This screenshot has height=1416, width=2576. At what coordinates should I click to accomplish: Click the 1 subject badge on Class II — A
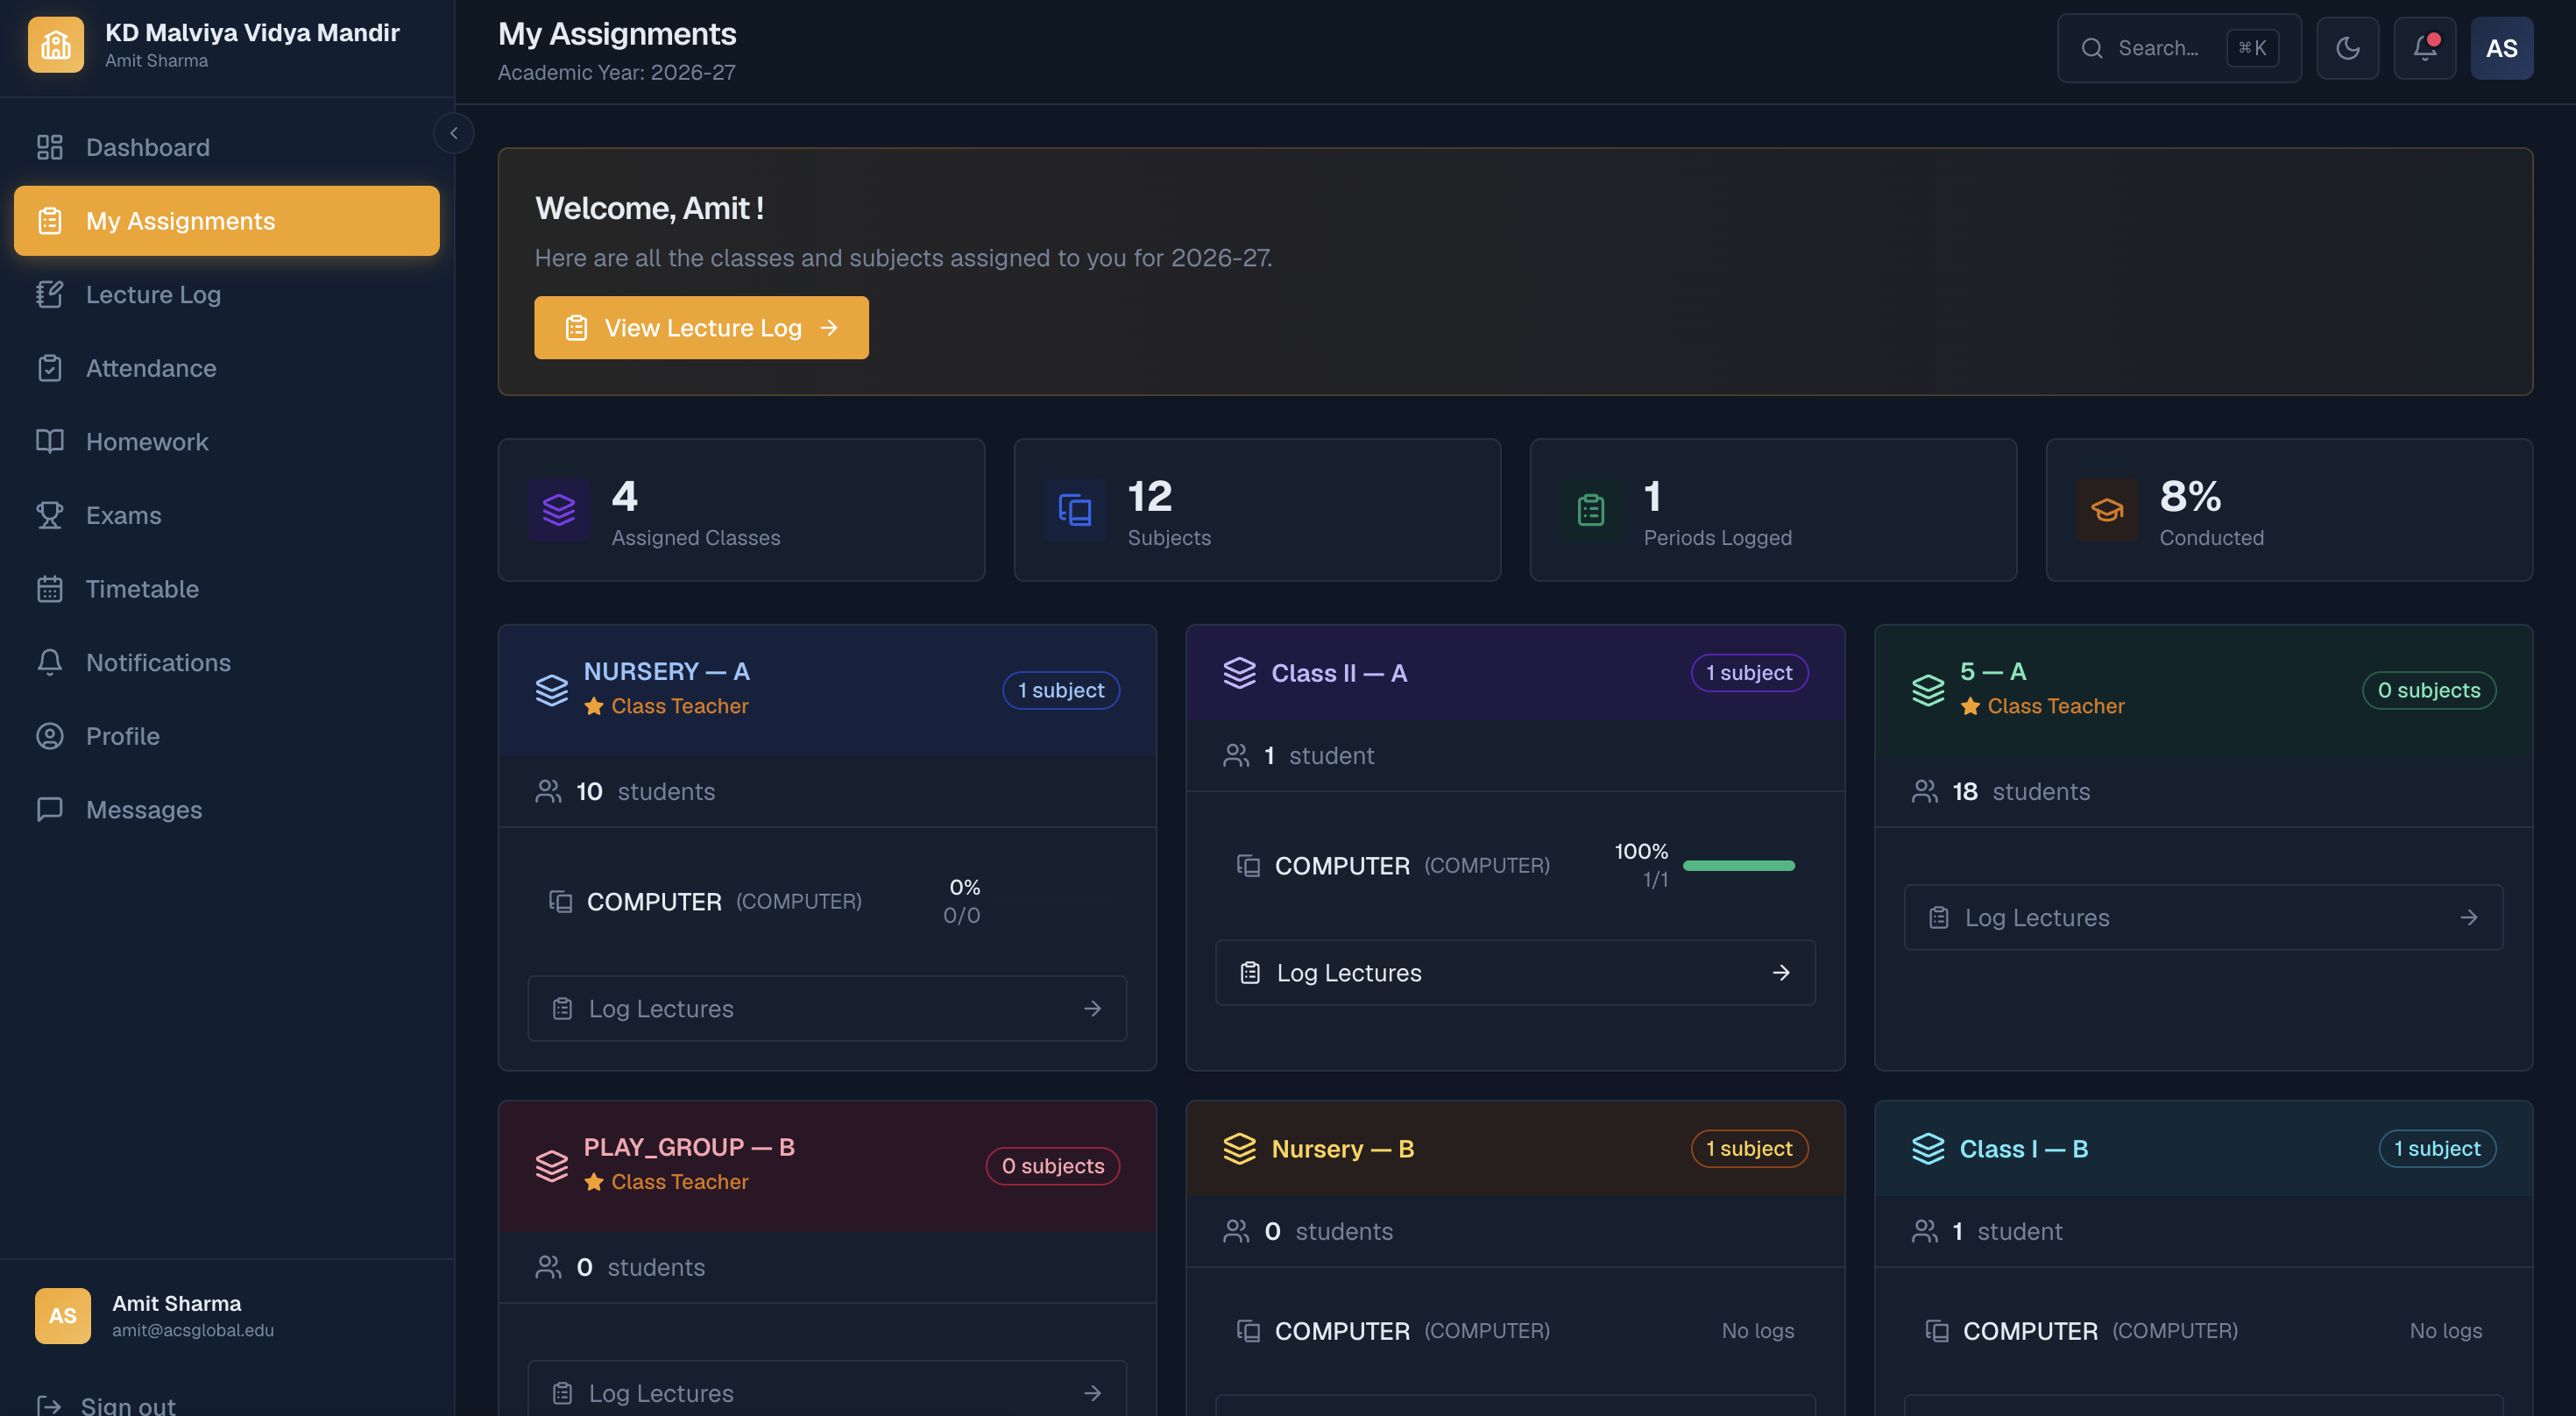[x=1749, y=673]
